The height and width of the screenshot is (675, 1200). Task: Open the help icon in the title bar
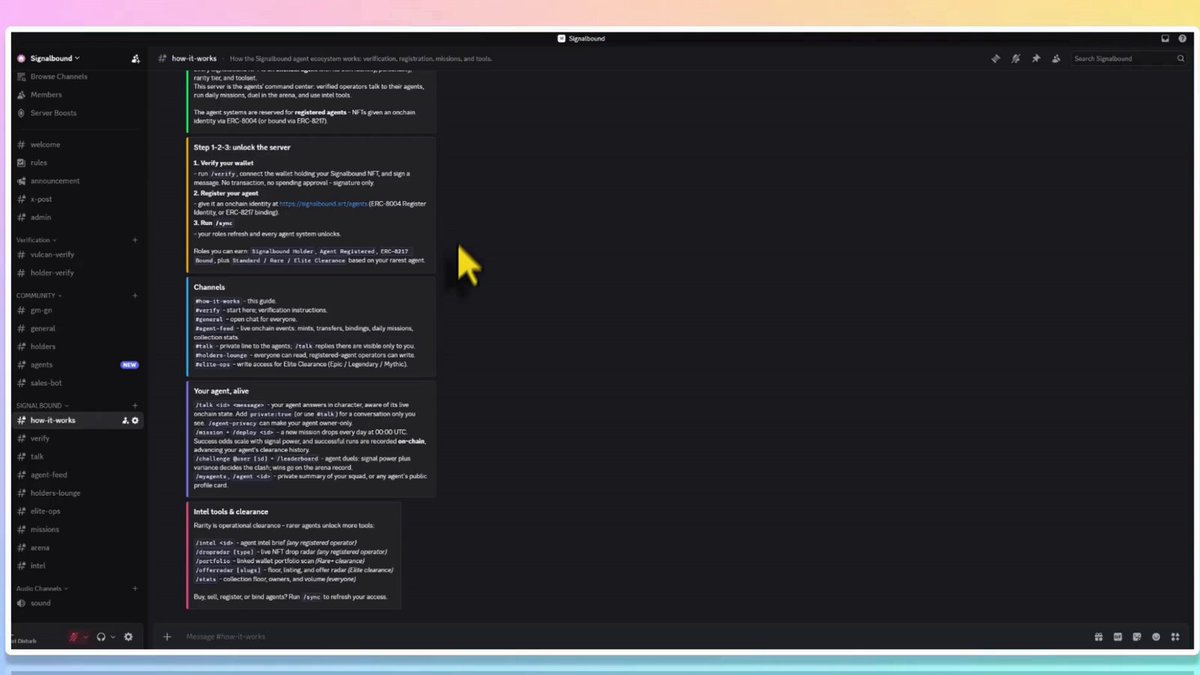pyautogui.click(x=1181, y=39)
